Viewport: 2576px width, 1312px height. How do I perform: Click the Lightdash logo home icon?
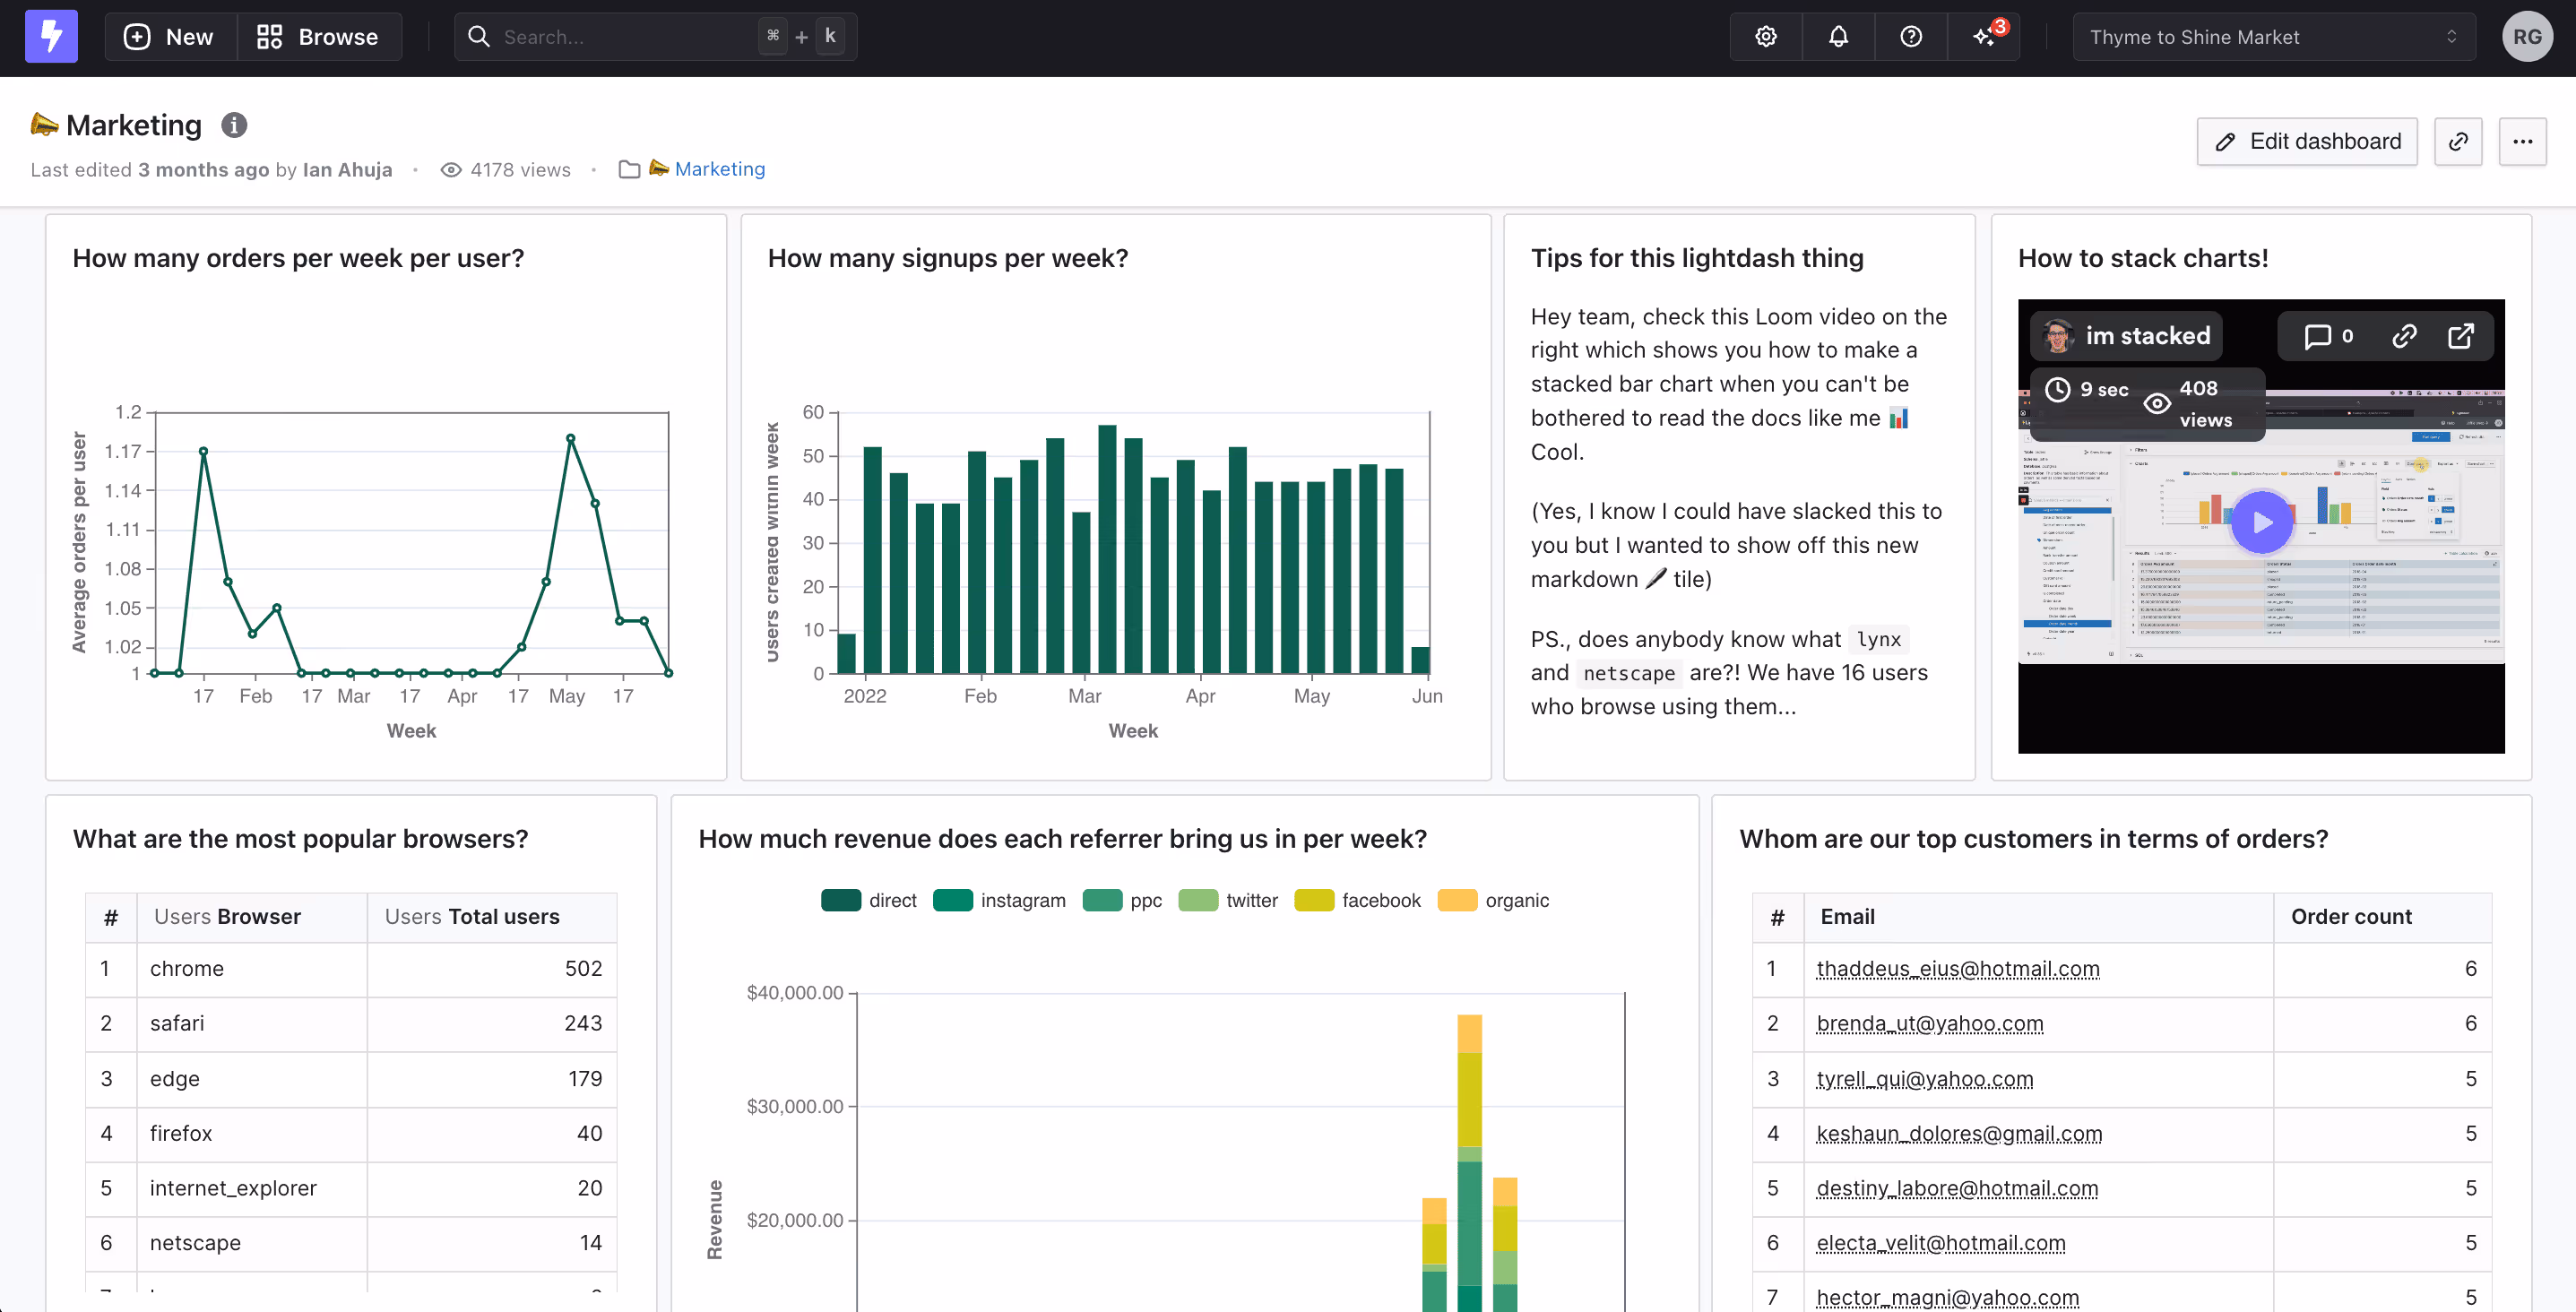click(51, 37)
